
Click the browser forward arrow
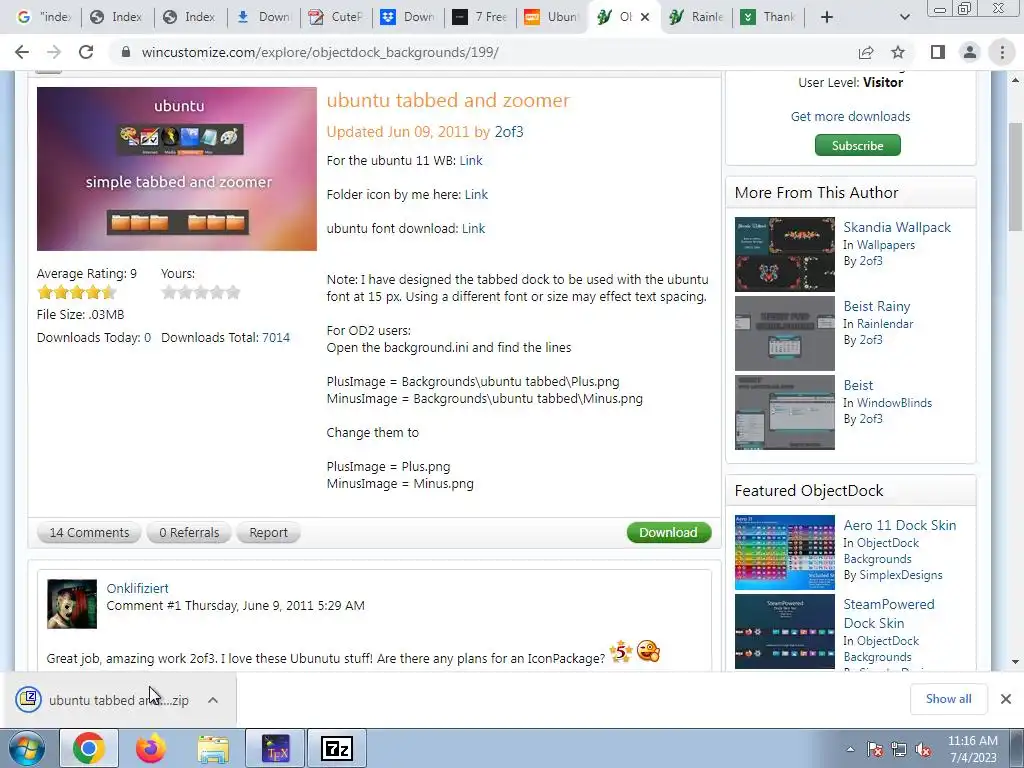tap(54, 52)
